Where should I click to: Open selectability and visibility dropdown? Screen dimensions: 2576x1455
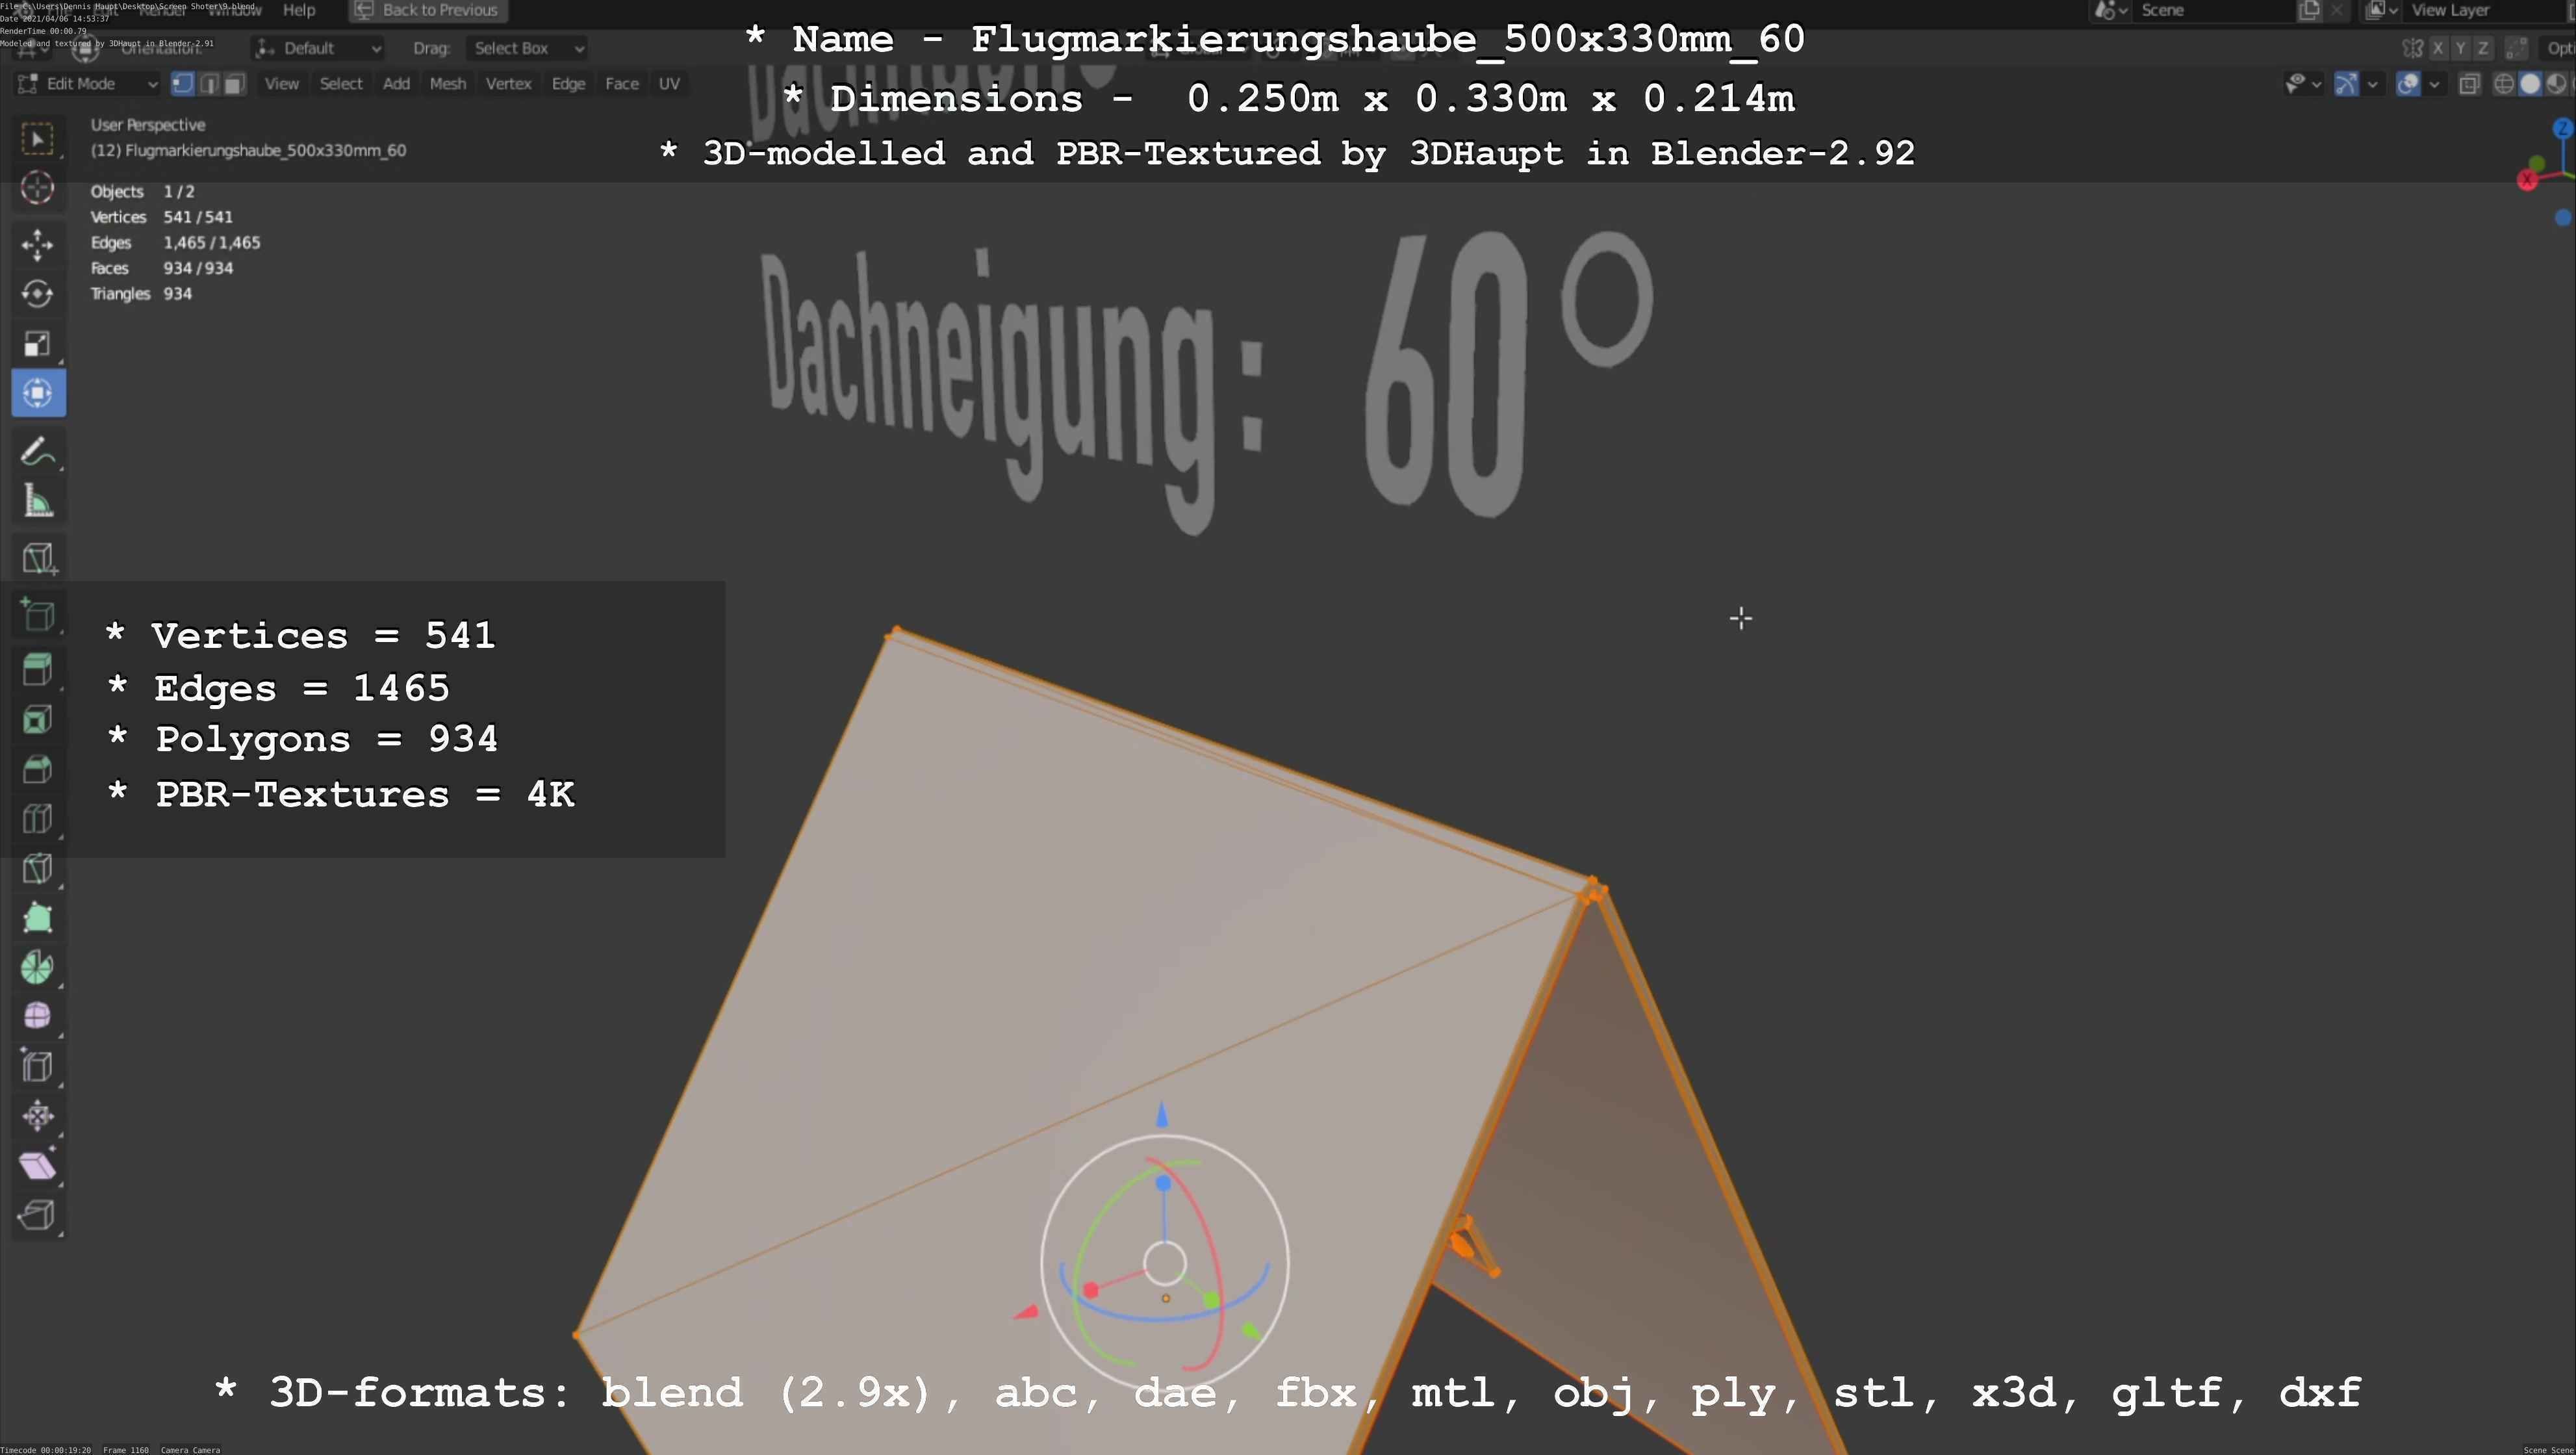tap(2303, 84)
